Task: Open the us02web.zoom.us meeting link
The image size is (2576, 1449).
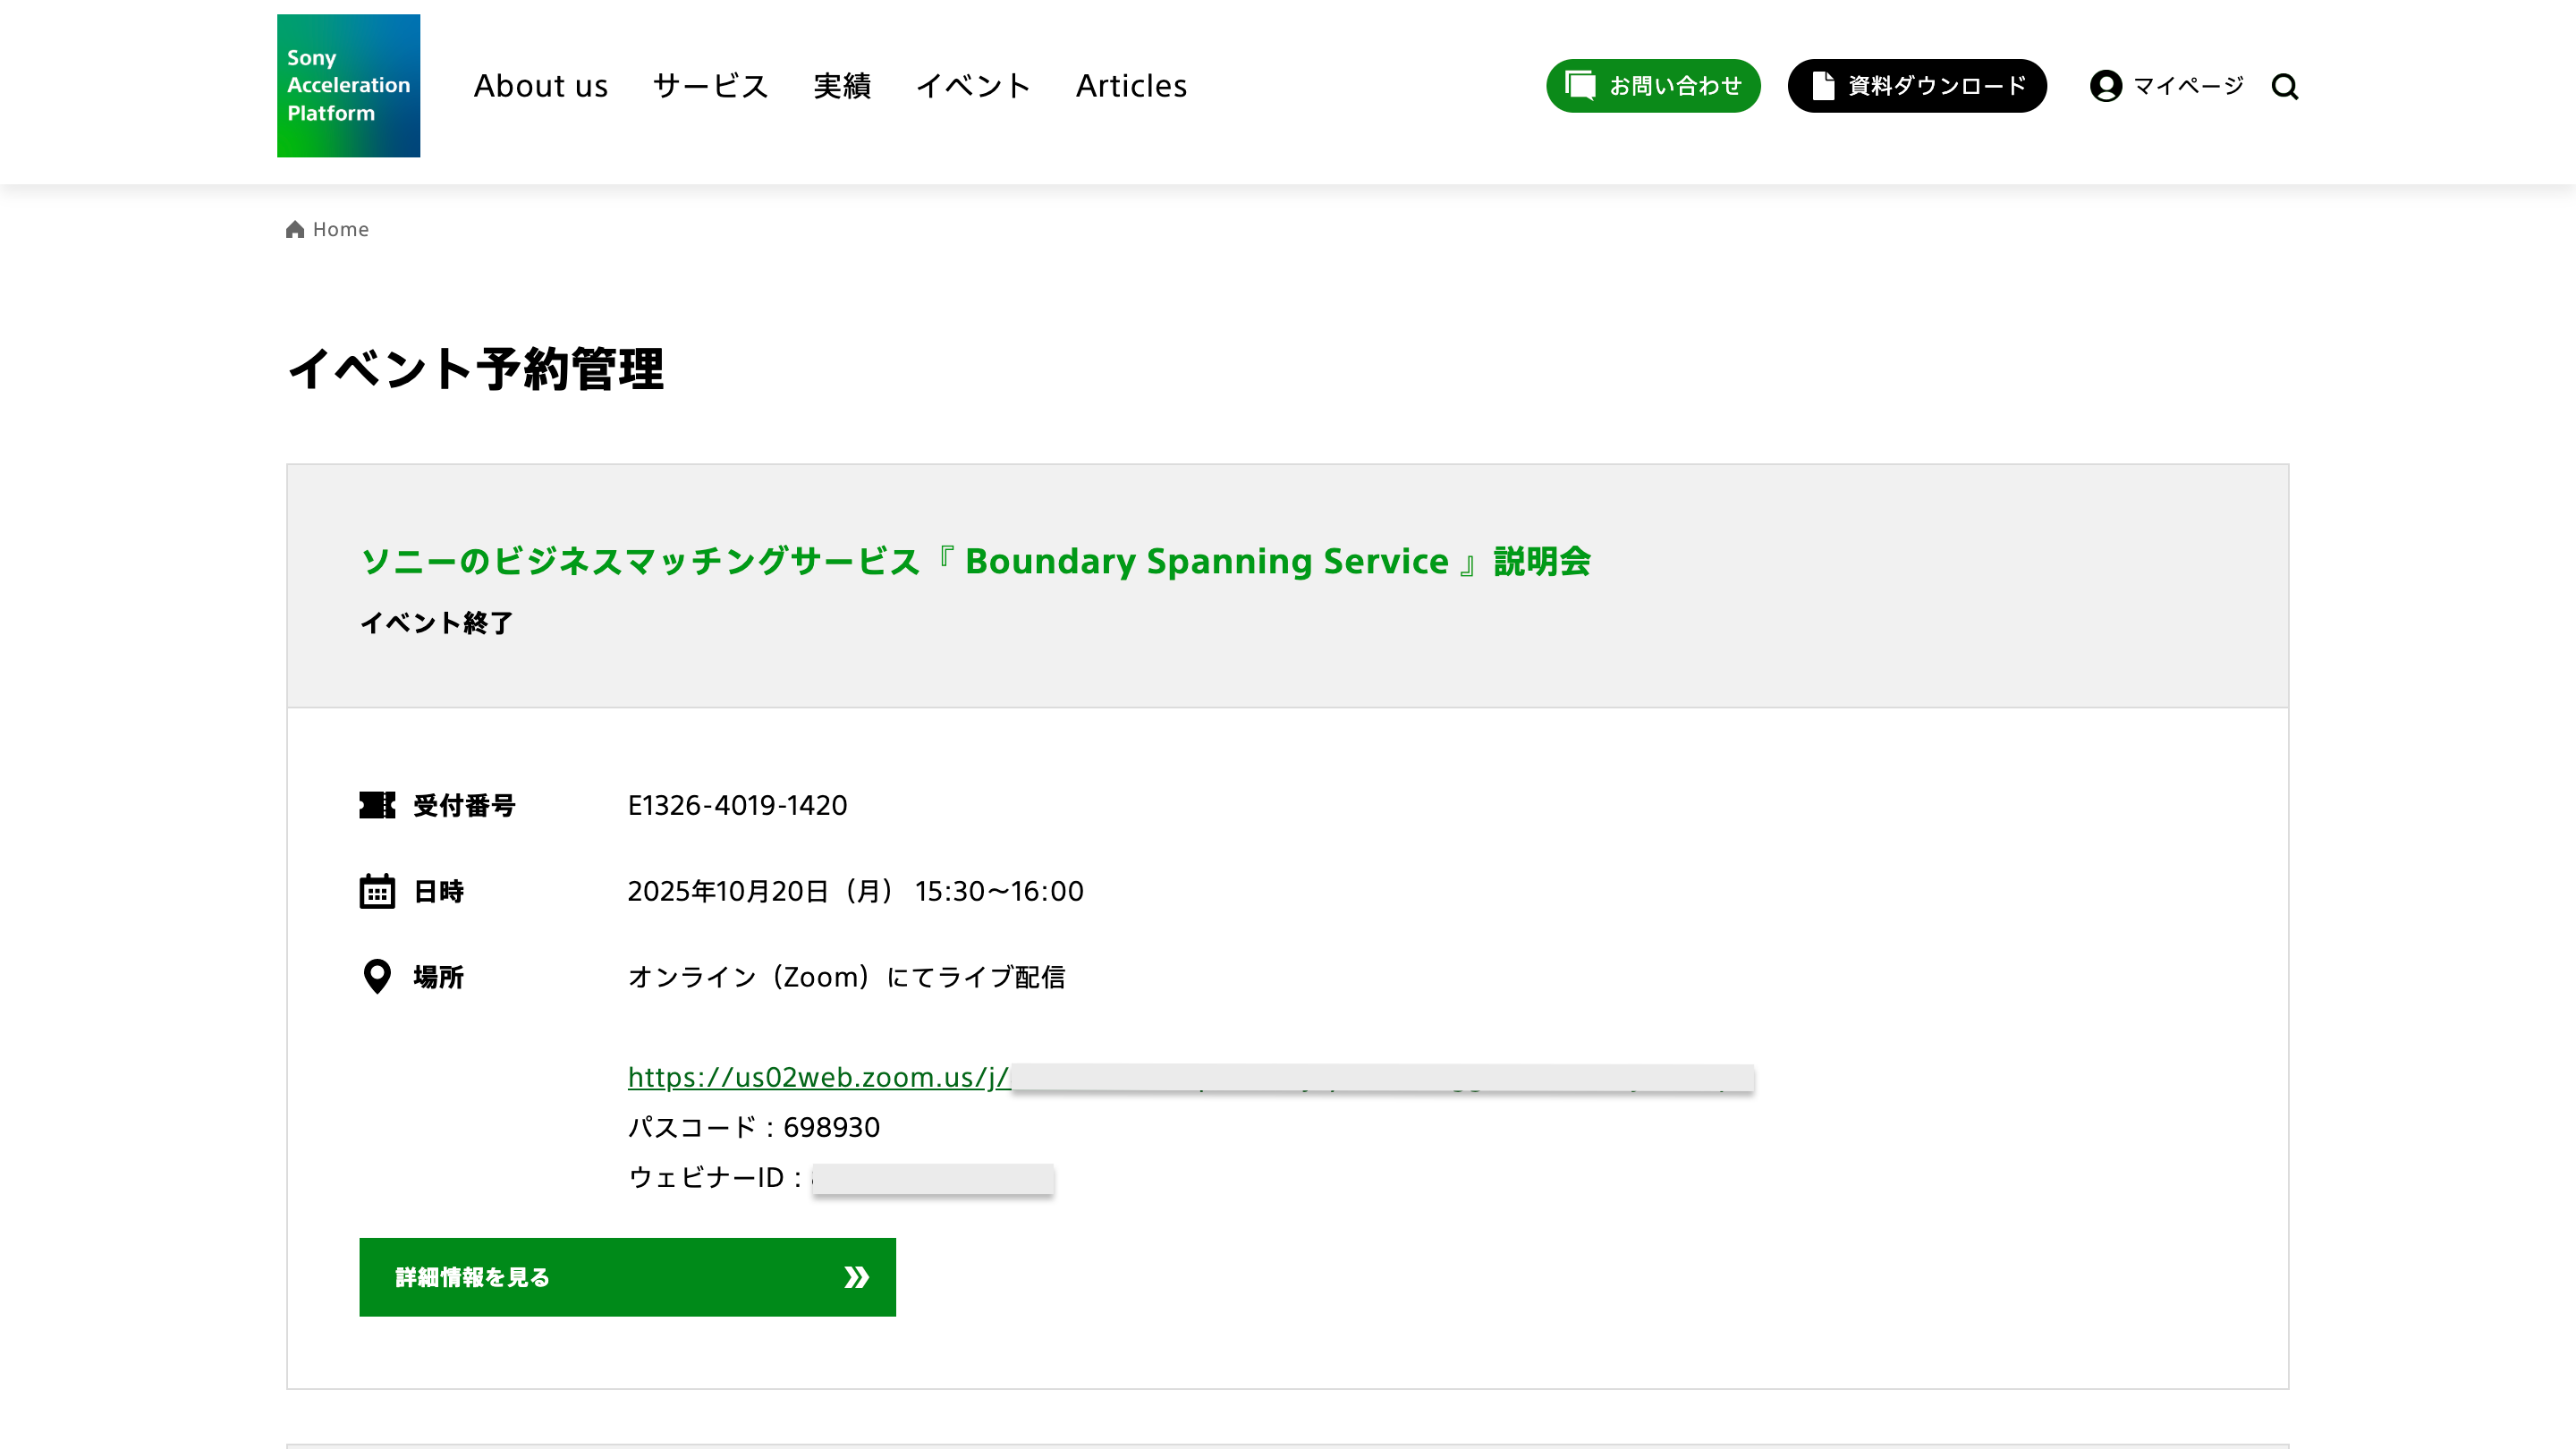Action: 818,1077
